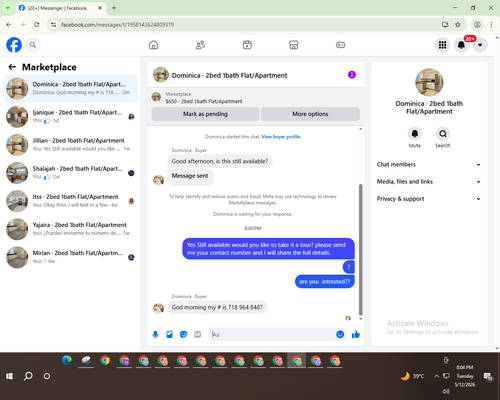The image size is (500, 400).
Task: Open the Reels video icon
Action: click(x=247, y=45)
